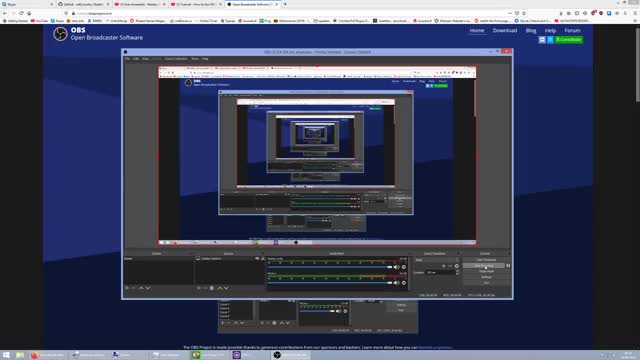Viewport: 640px width, 360px height.
Task: Click the browser Home icon
Action: tap(29, 13)
